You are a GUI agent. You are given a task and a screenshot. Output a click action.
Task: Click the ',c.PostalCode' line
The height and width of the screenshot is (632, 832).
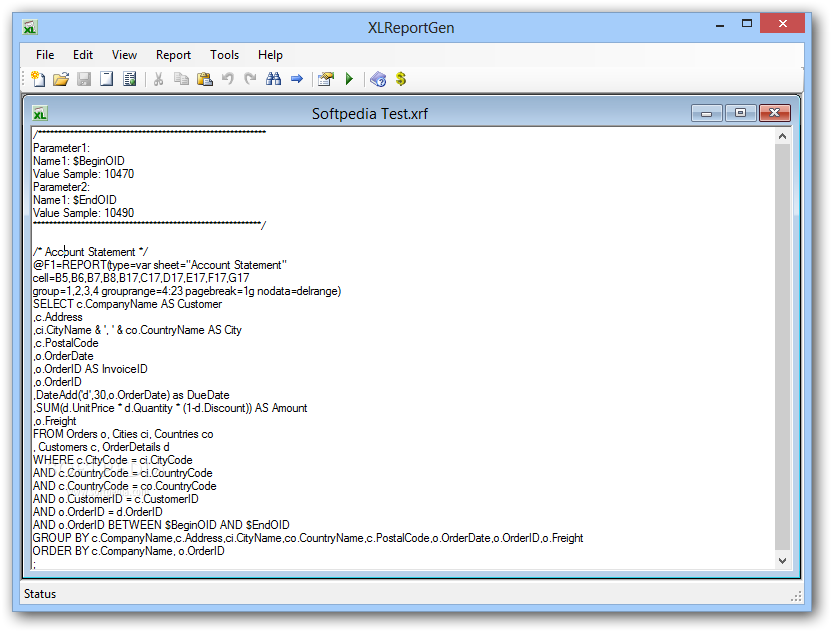click(66, 343)
